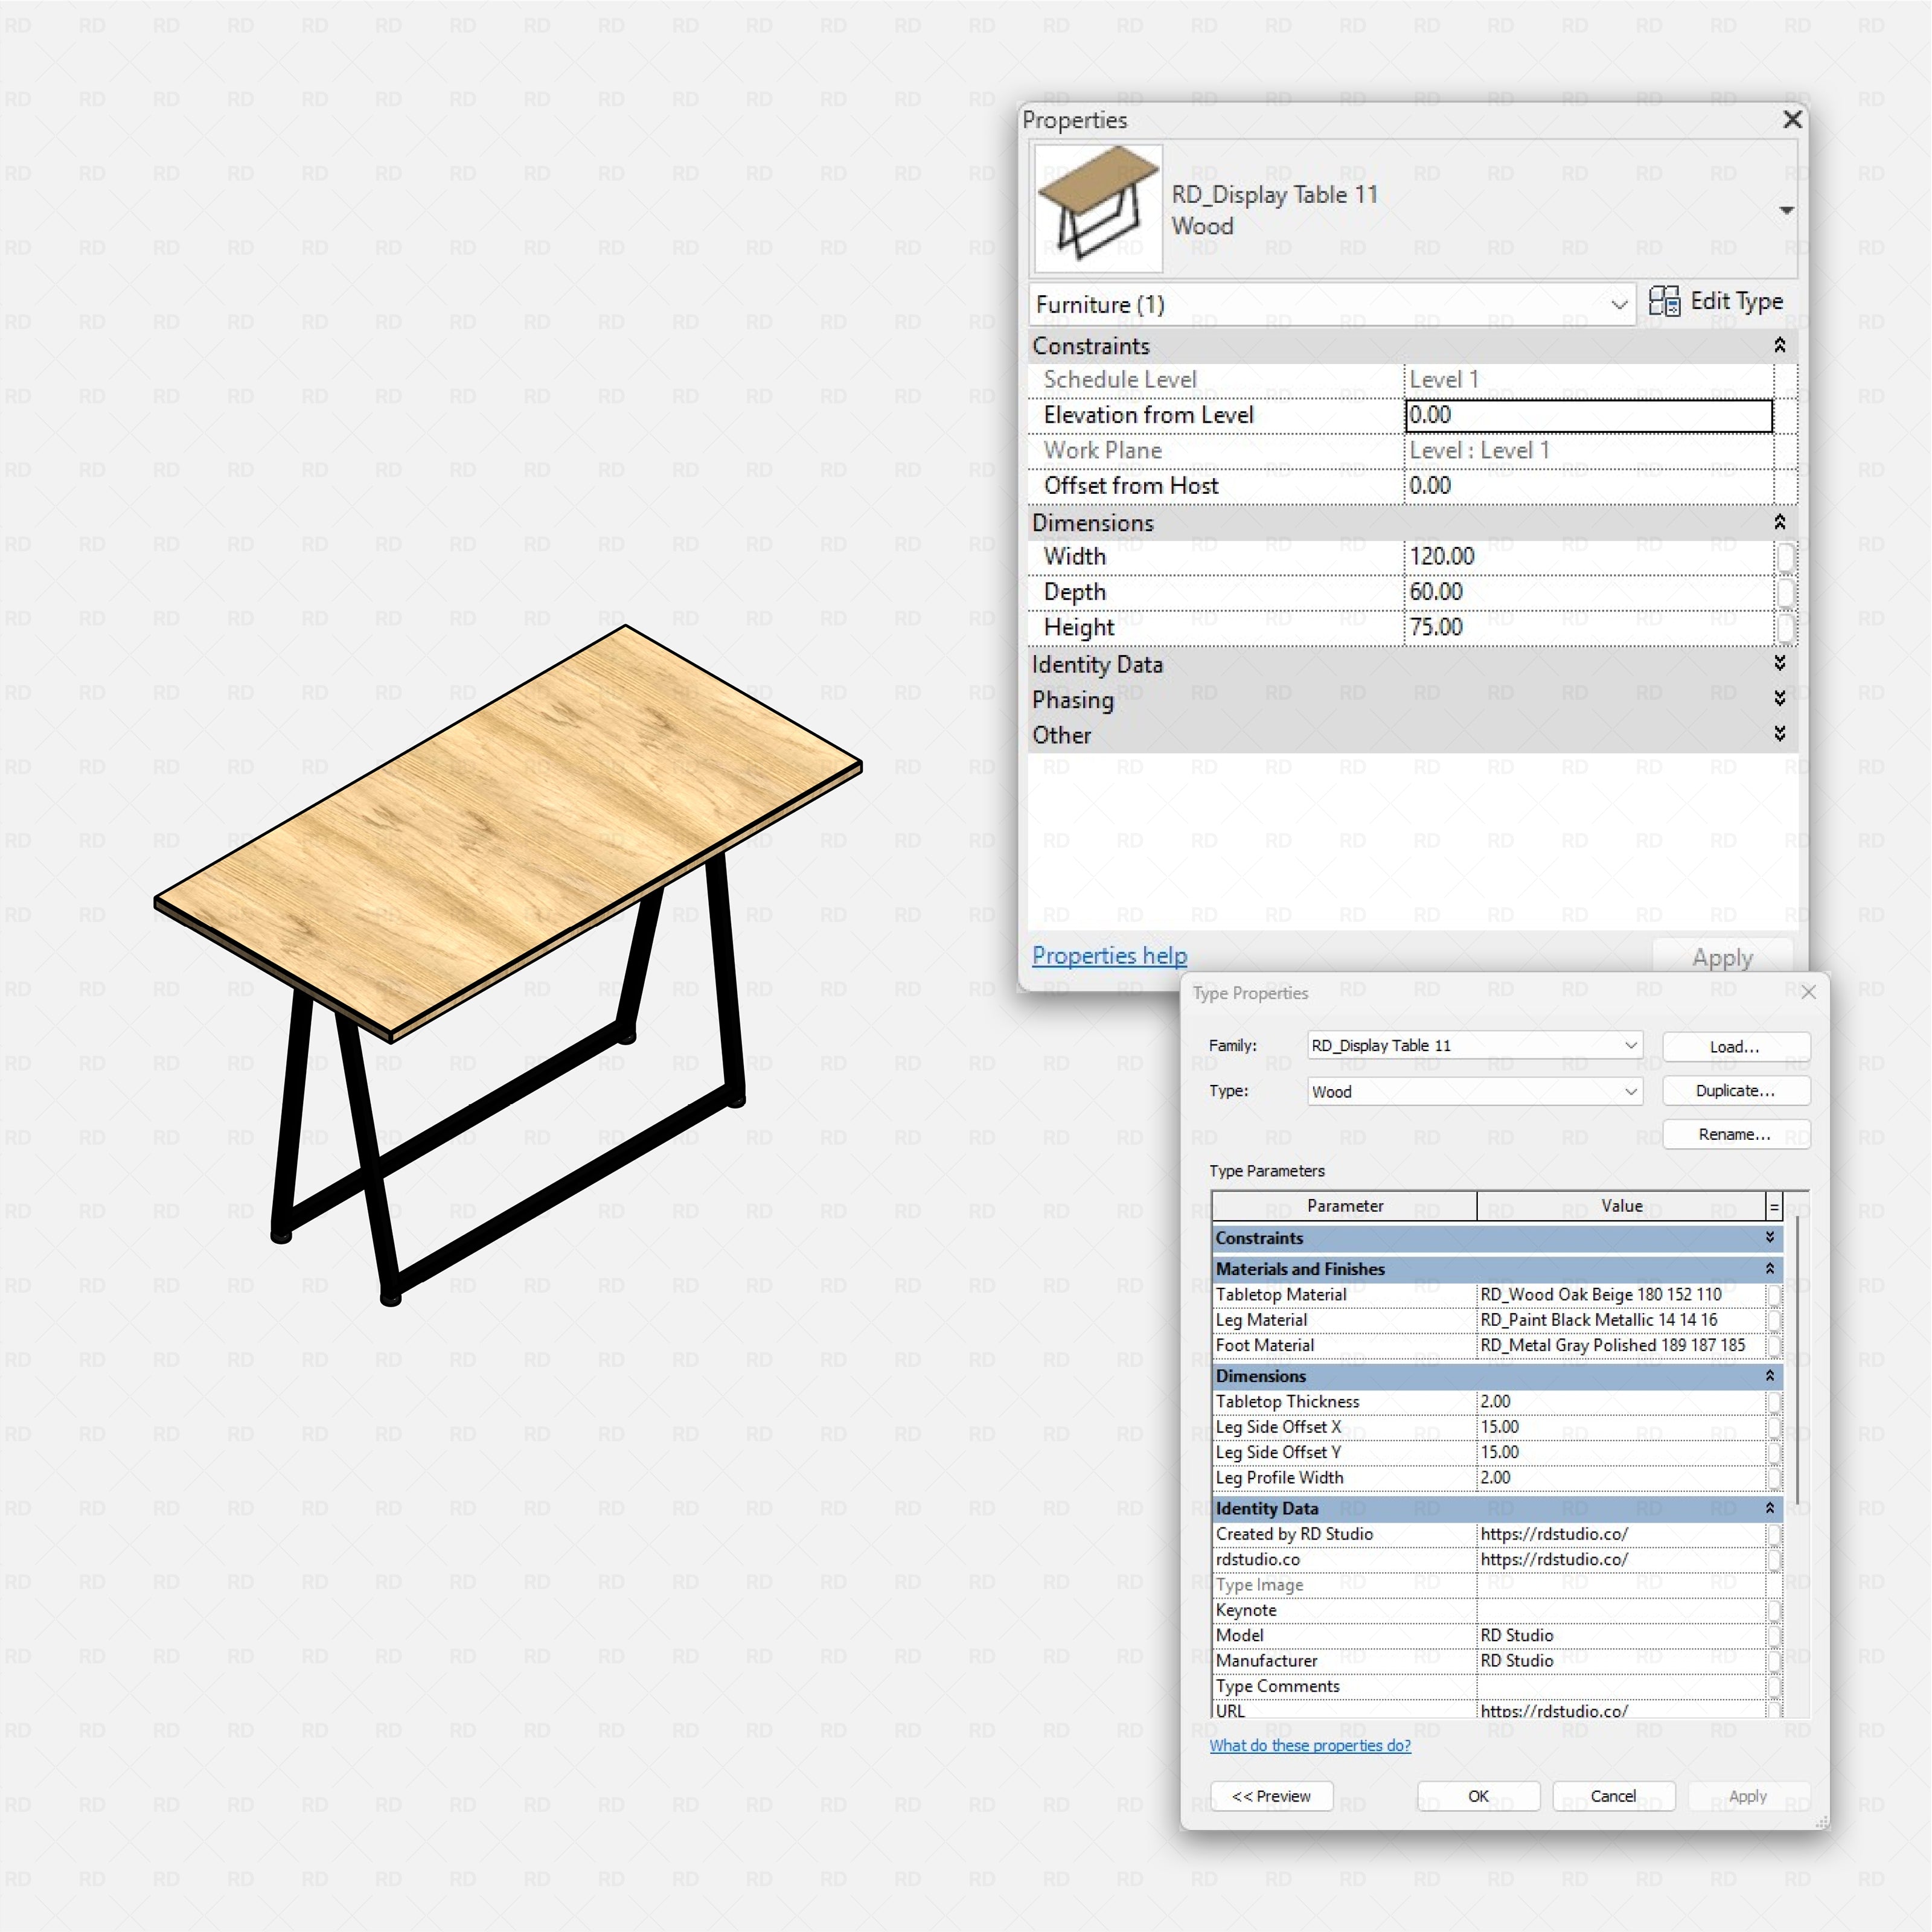Open the What do these properties do? link
The image size is (1932, 1932).
pos(1310,1745)
